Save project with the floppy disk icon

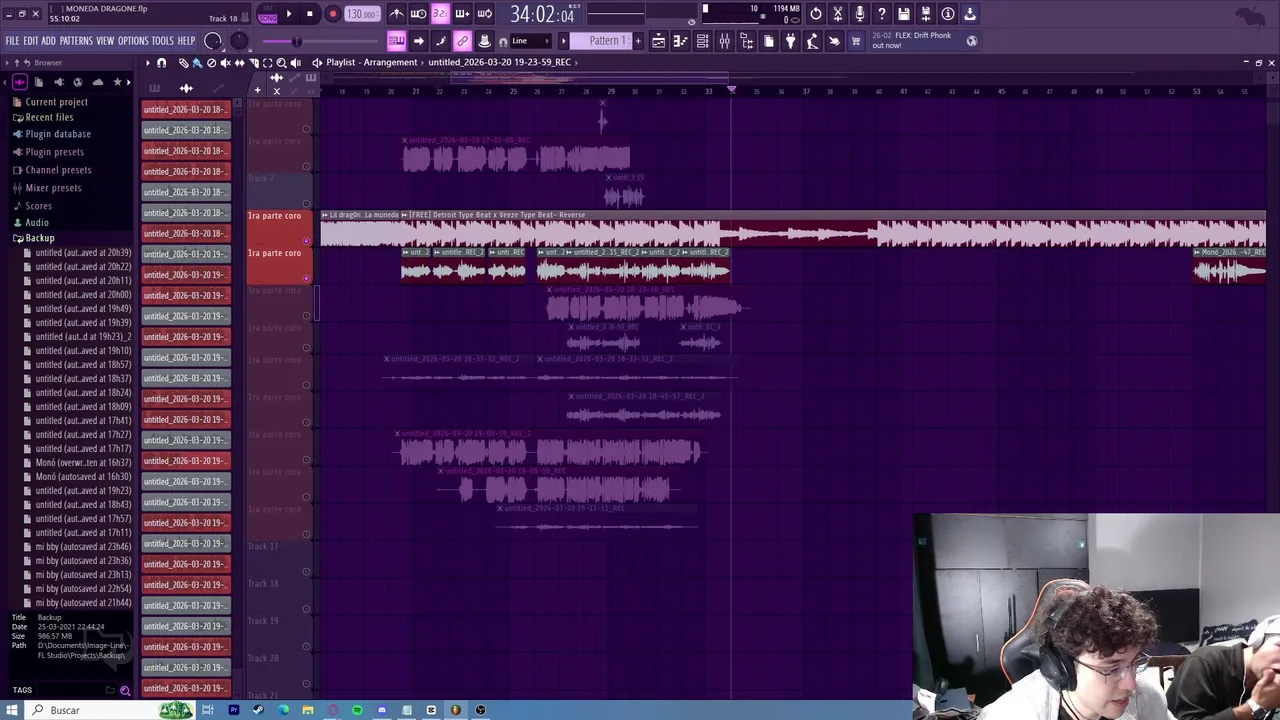(x=904, y=14)
